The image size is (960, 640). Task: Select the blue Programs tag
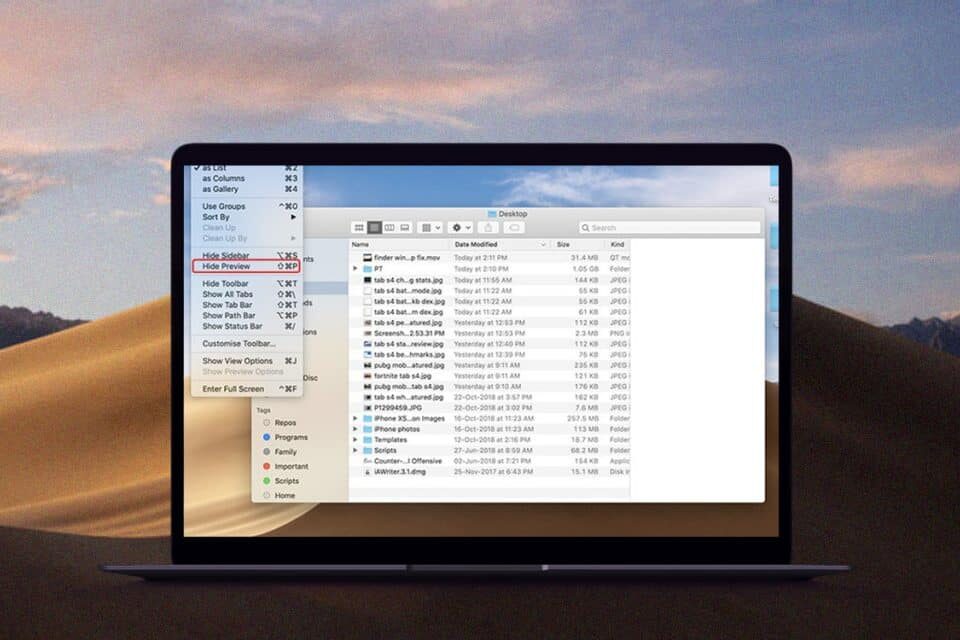click(291, 437)
